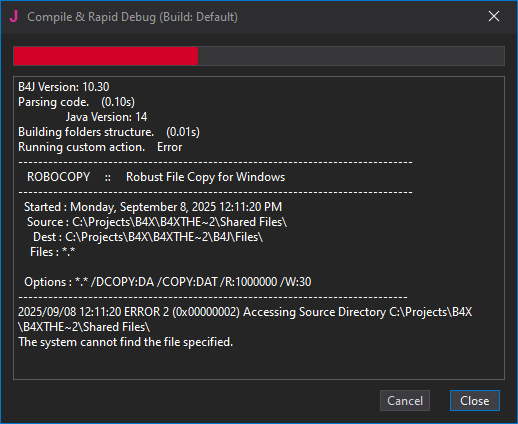Click the Source path line
Viewport: 518px width, 424px height.
(x=157, y=222)
